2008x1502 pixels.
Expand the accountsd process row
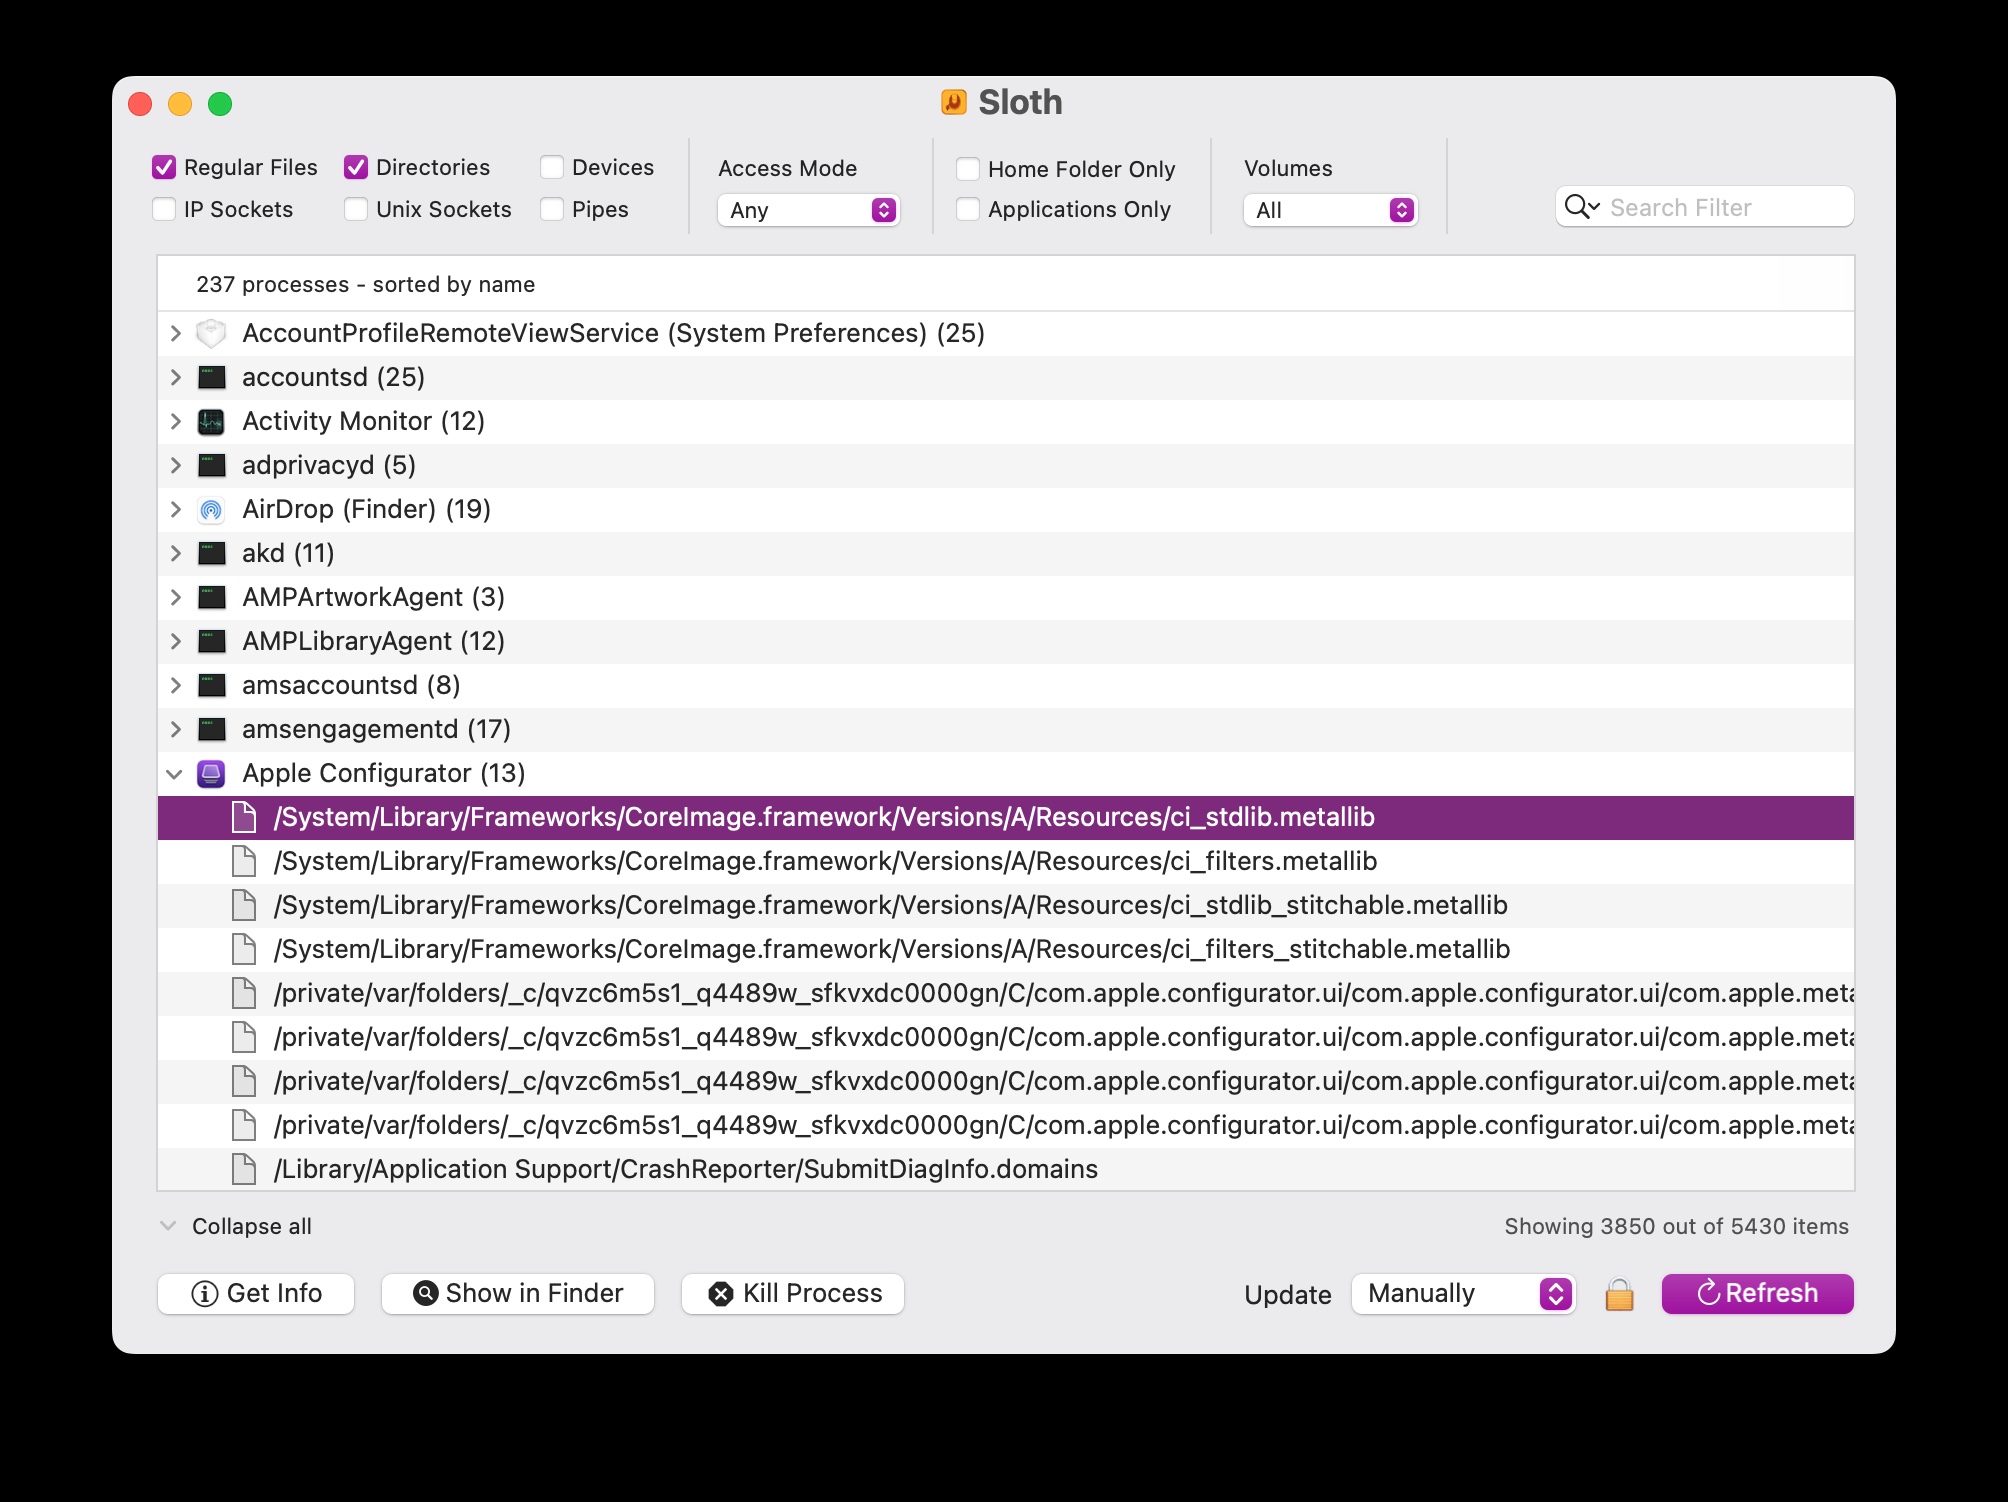[x=176, y=377]
